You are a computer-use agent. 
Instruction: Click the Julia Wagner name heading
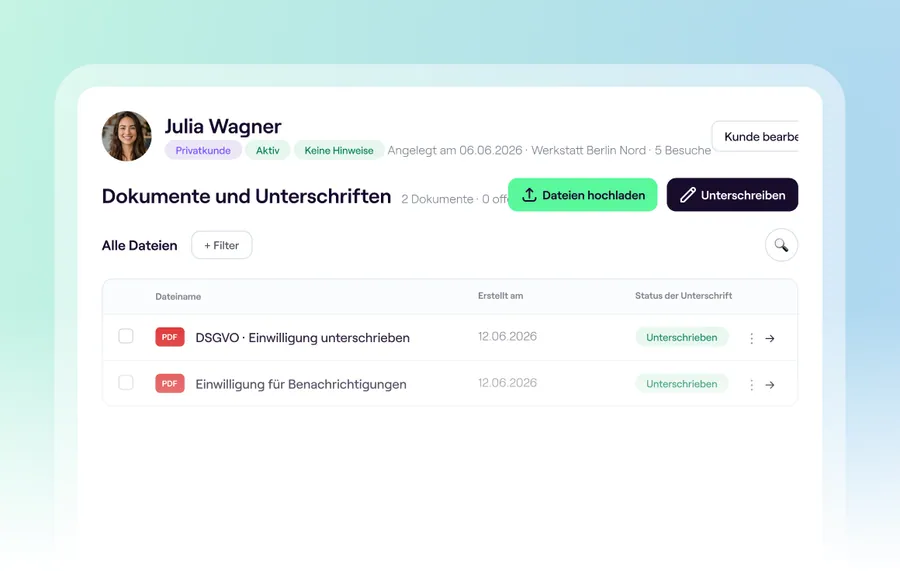point(223,126)
